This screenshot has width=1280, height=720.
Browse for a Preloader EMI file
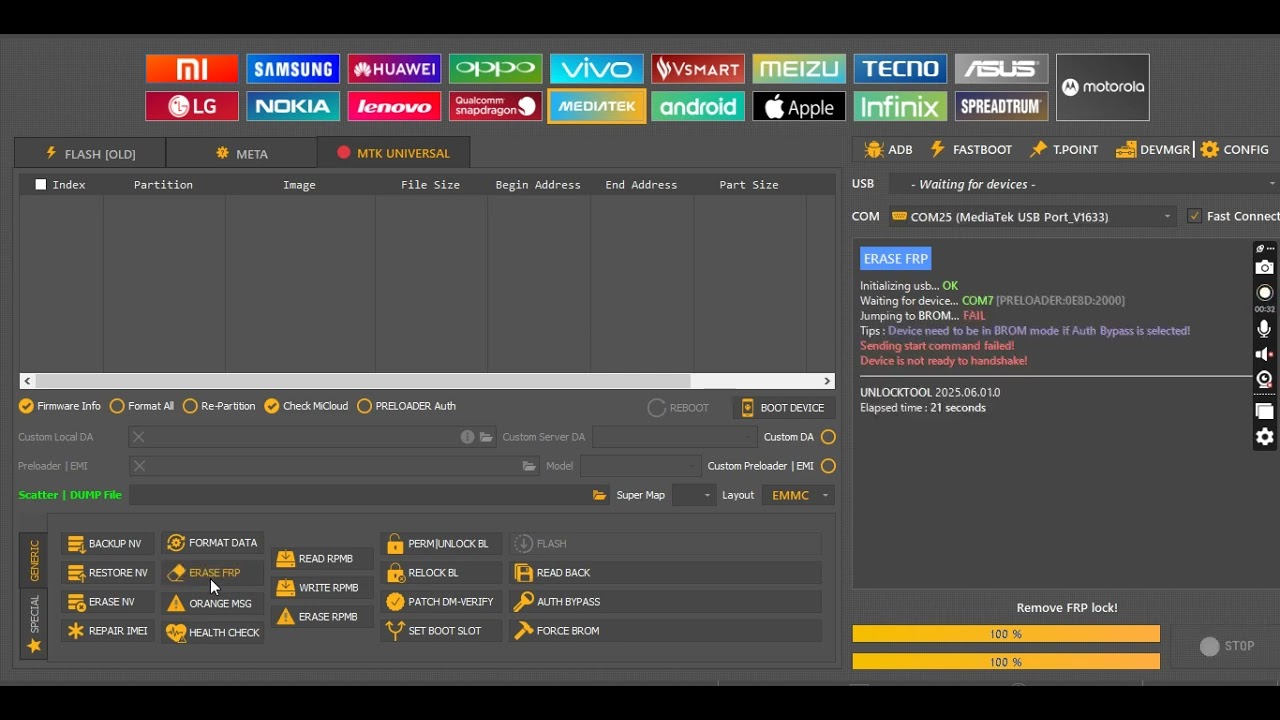pos(529,466)
